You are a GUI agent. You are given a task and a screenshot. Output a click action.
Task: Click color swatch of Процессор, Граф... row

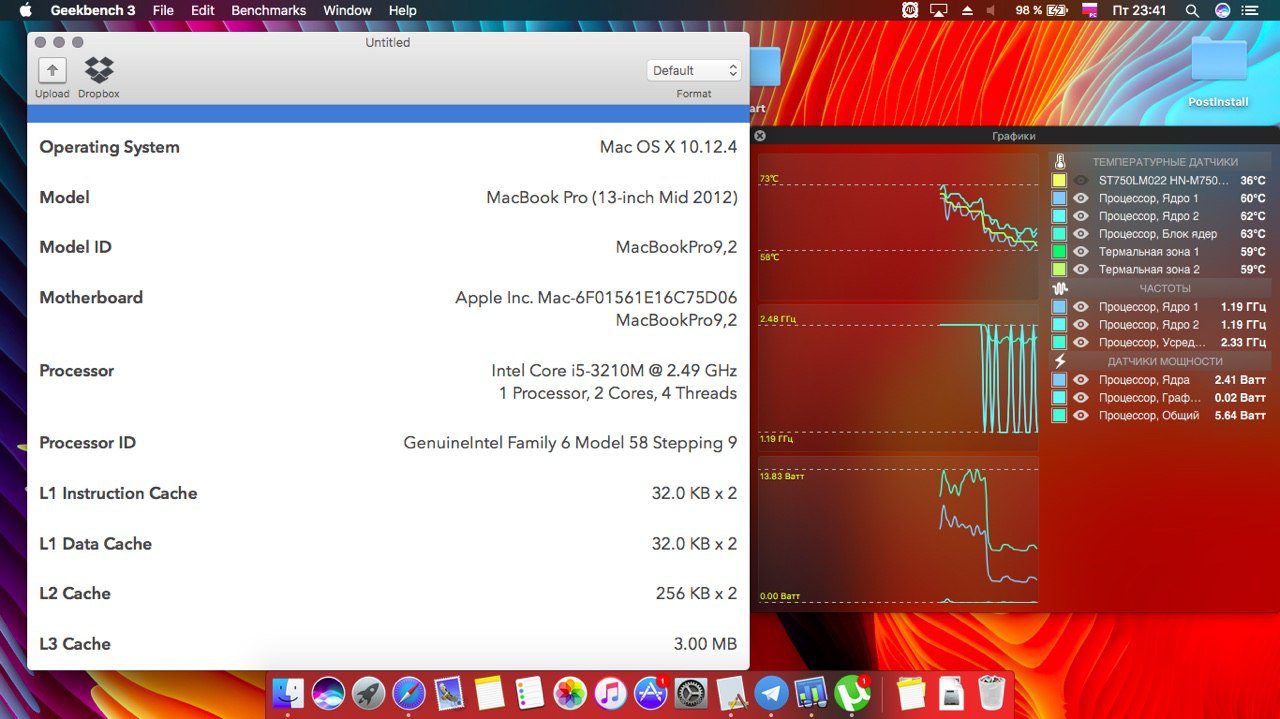pyautogui.click(x=1059, y=398)
